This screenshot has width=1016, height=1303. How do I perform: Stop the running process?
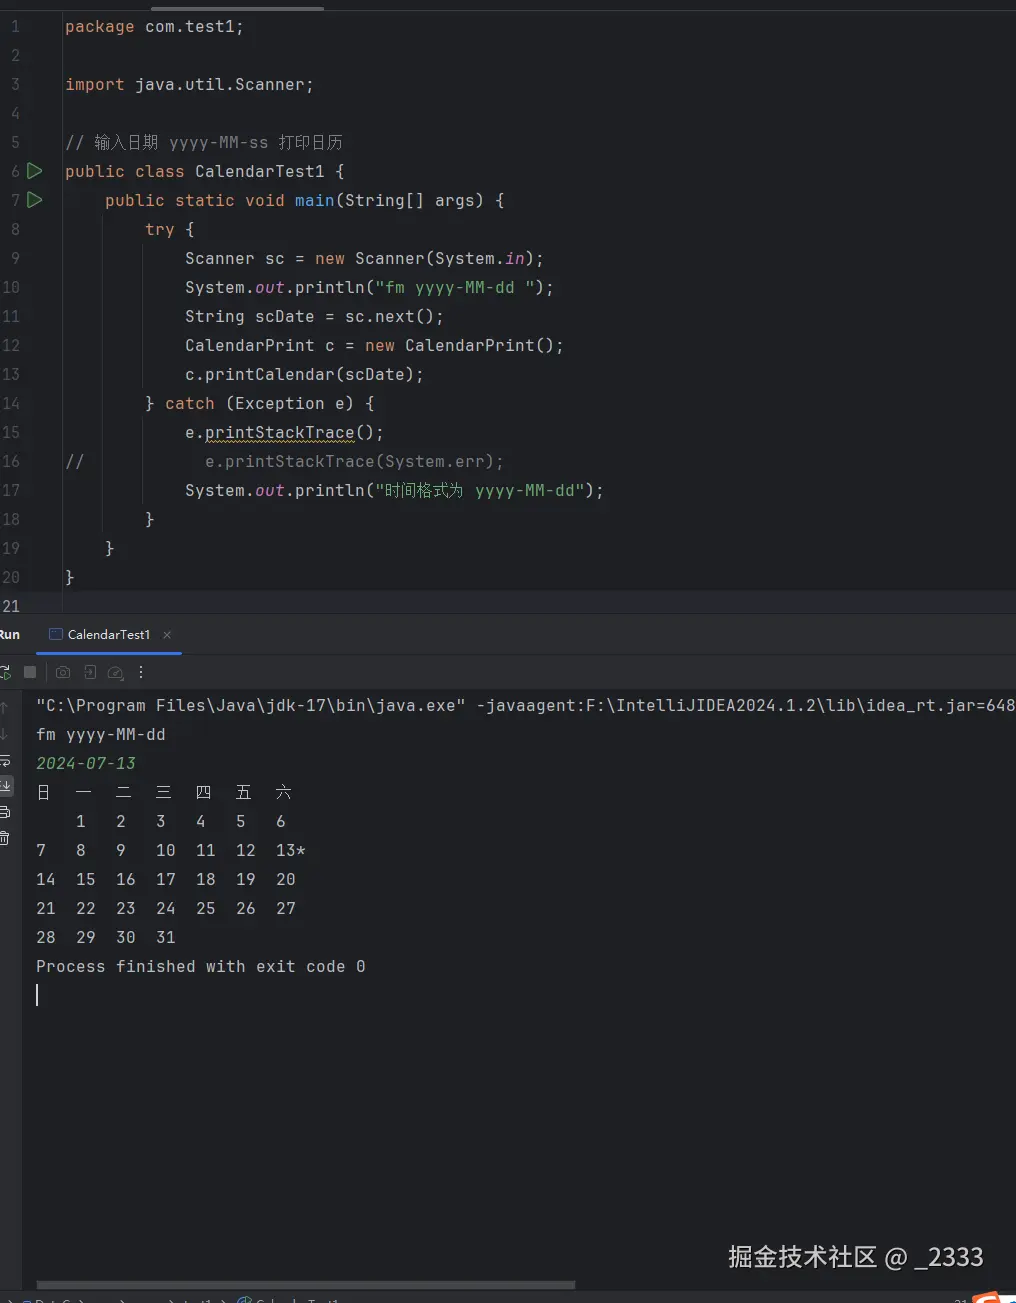[x=30, y=672]
